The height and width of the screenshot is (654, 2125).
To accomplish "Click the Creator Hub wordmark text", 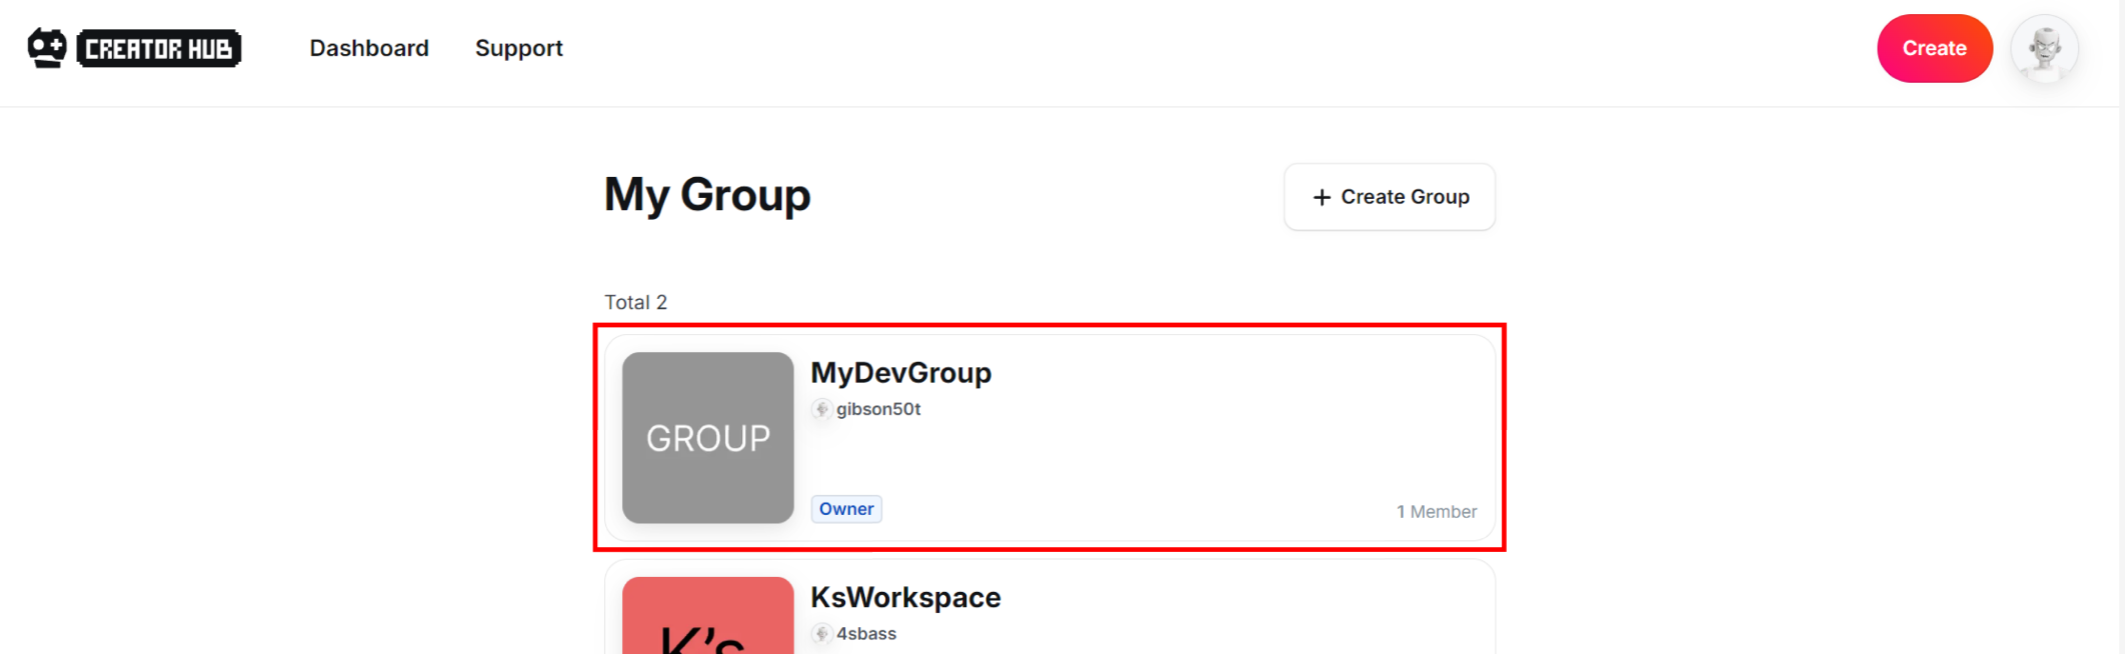I will pyautogui.click(x=159, y=49).
